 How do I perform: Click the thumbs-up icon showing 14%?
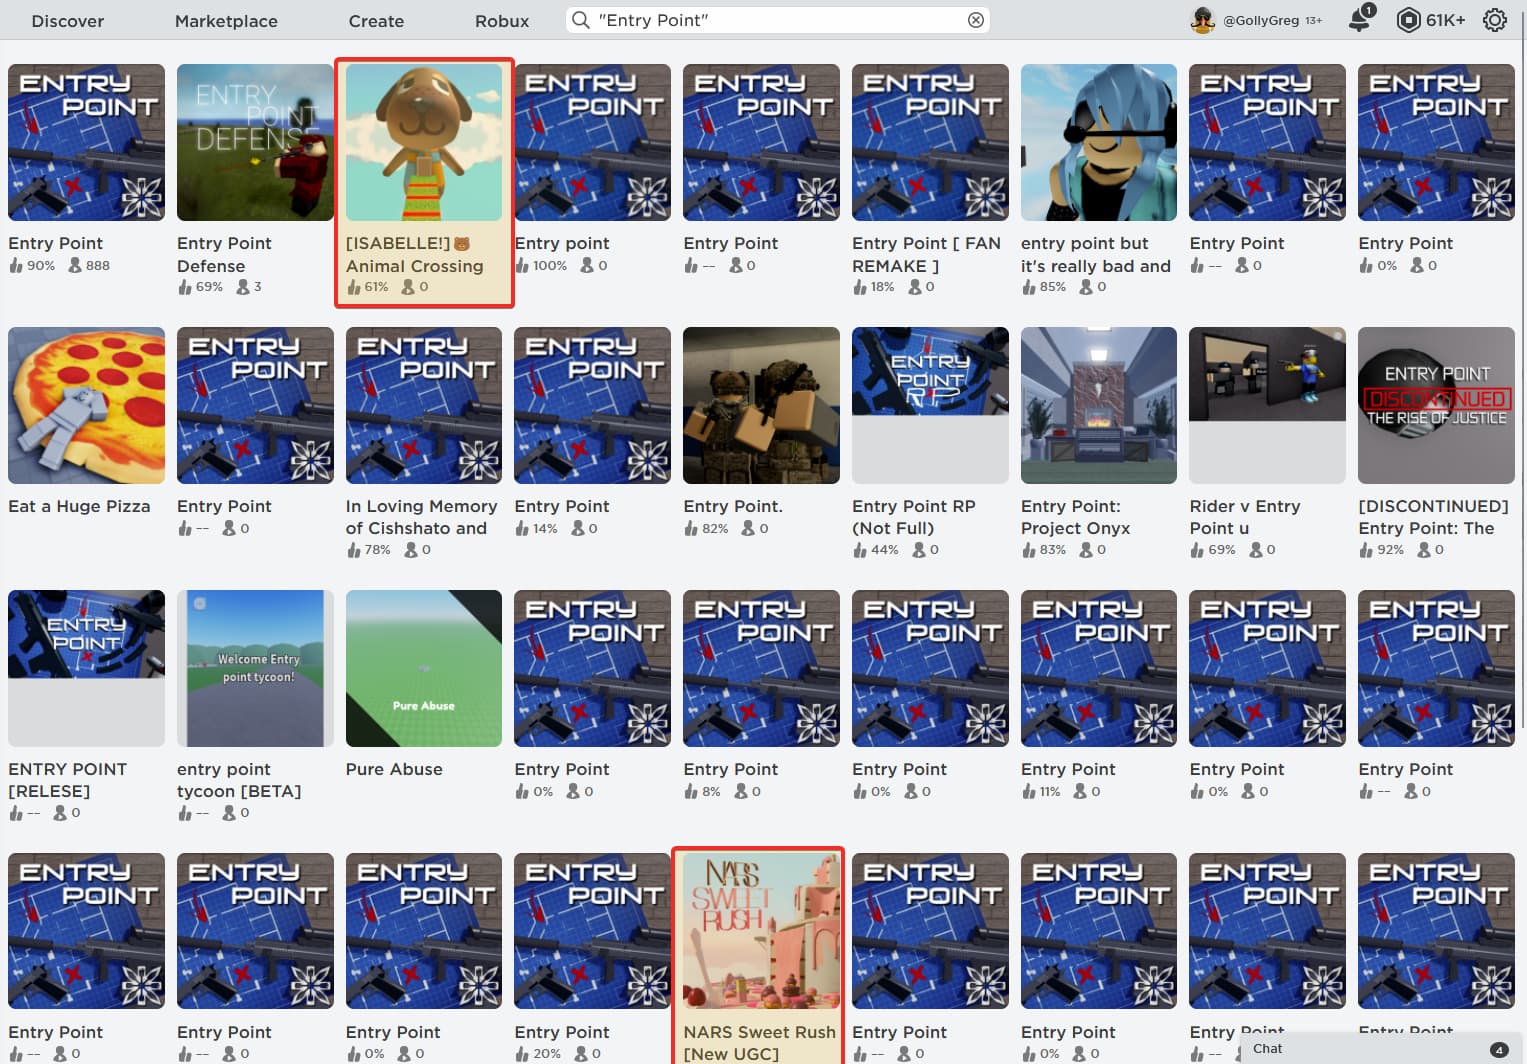point(522,528)
